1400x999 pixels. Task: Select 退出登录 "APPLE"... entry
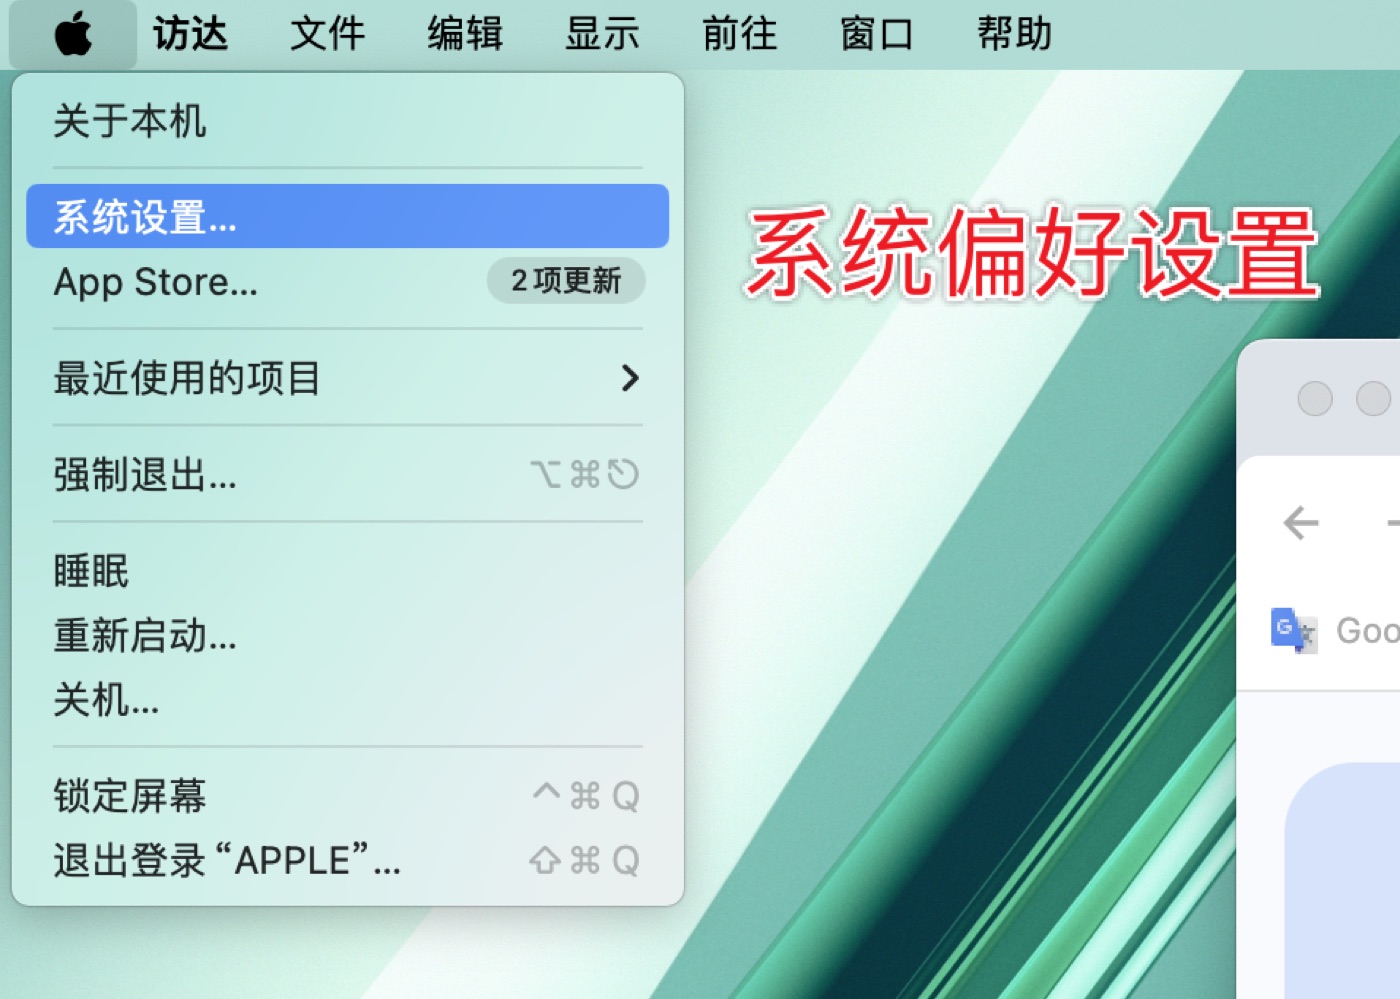click(347, 860)
